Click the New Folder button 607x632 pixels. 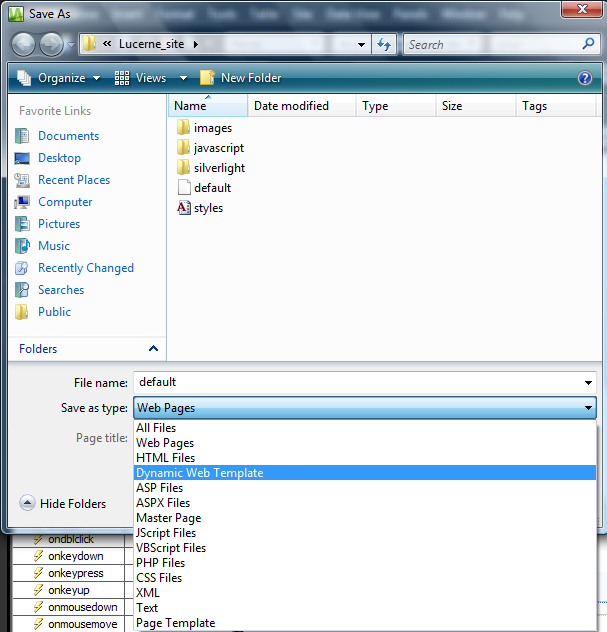[x=241, y=78]
